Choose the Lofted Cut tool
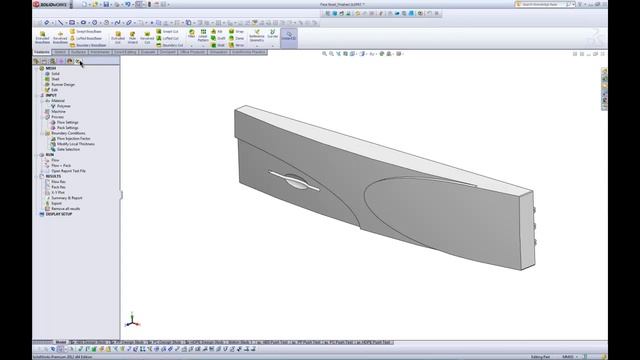The image size is (640, 360). click(168, 38)
